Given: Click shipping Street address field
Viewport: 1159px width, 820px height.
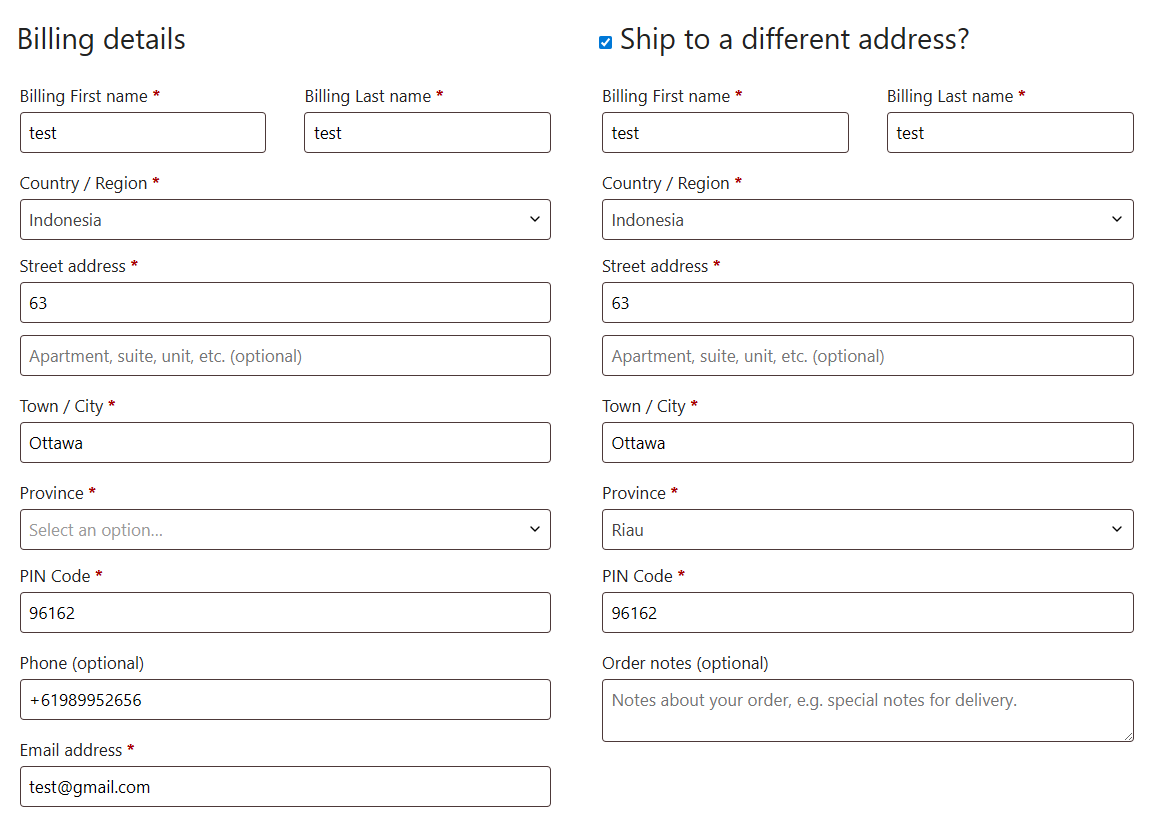Looking at the screenshot, I should pos(867,303).
